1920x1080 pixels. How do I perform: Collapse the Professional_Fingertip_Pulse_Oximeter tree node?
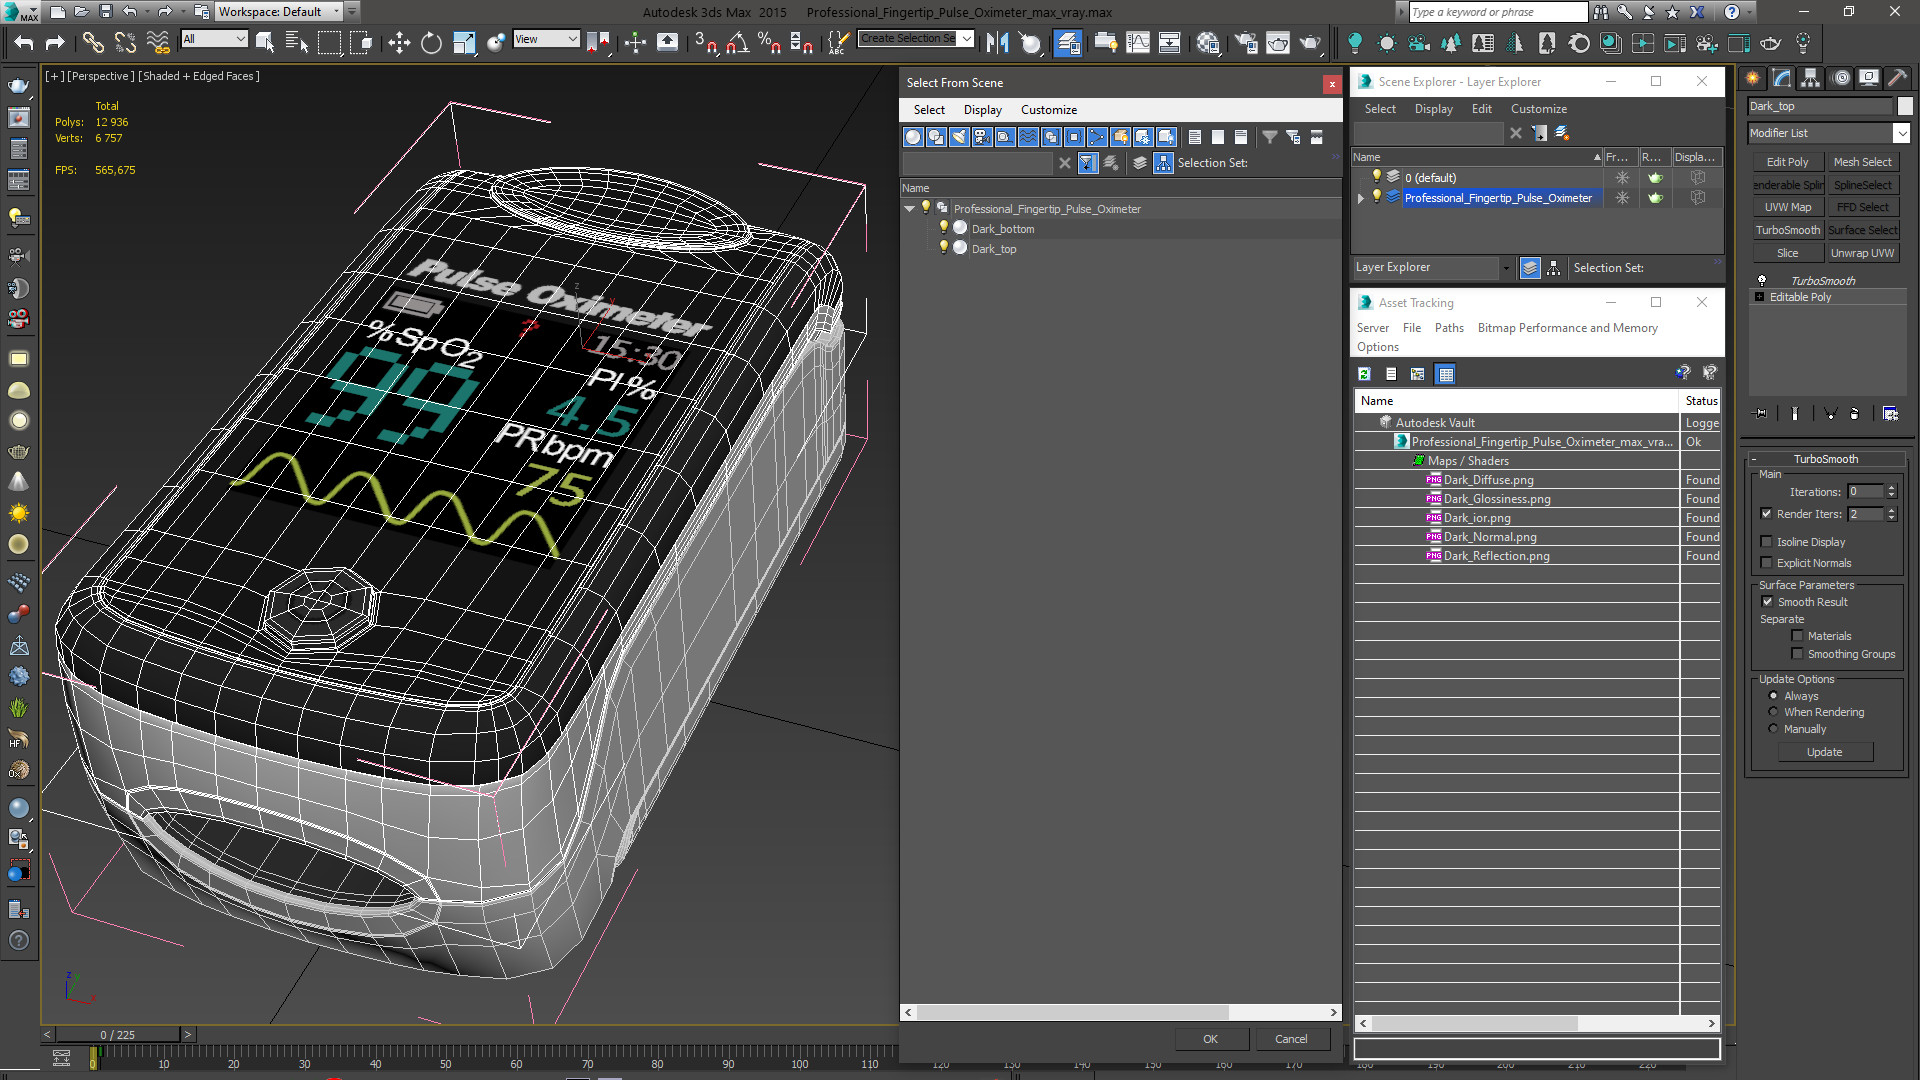pyautogui.click(x=910, y=209)
